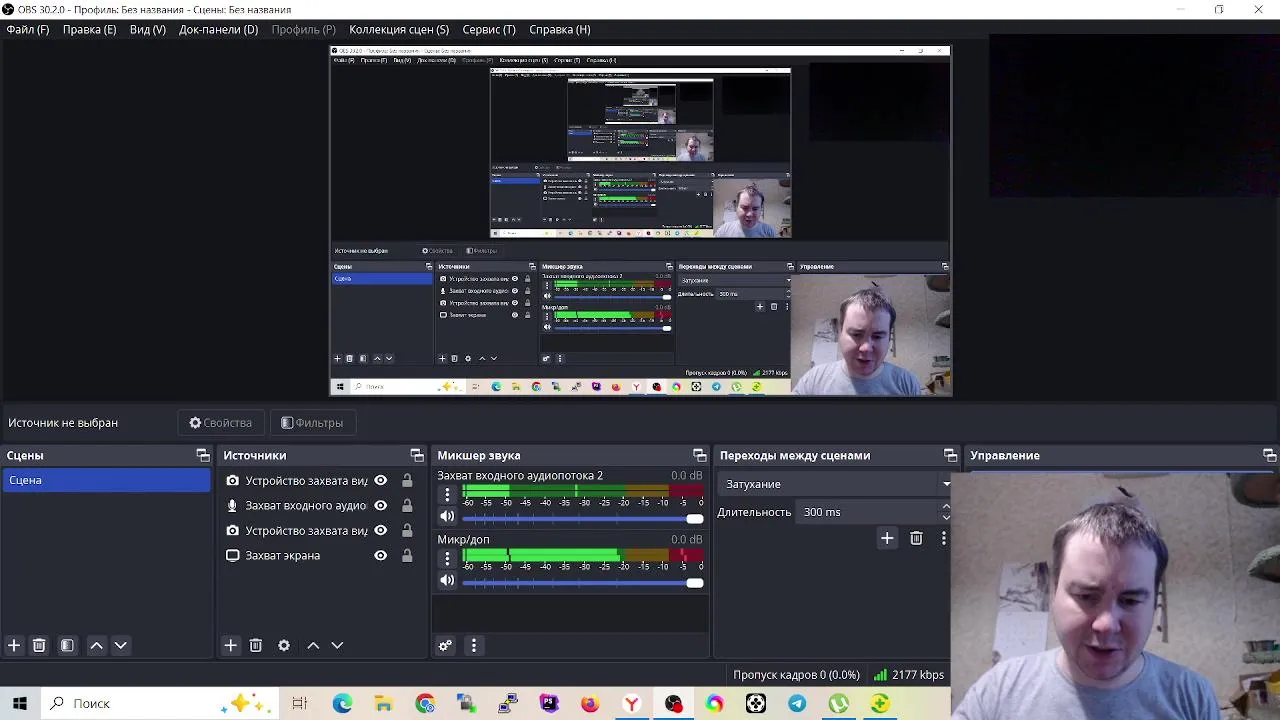This screenshot has height=720, width=1280.
Task: Open Yandex Browser from the taskbar
Action: click(x=631, y=703)
